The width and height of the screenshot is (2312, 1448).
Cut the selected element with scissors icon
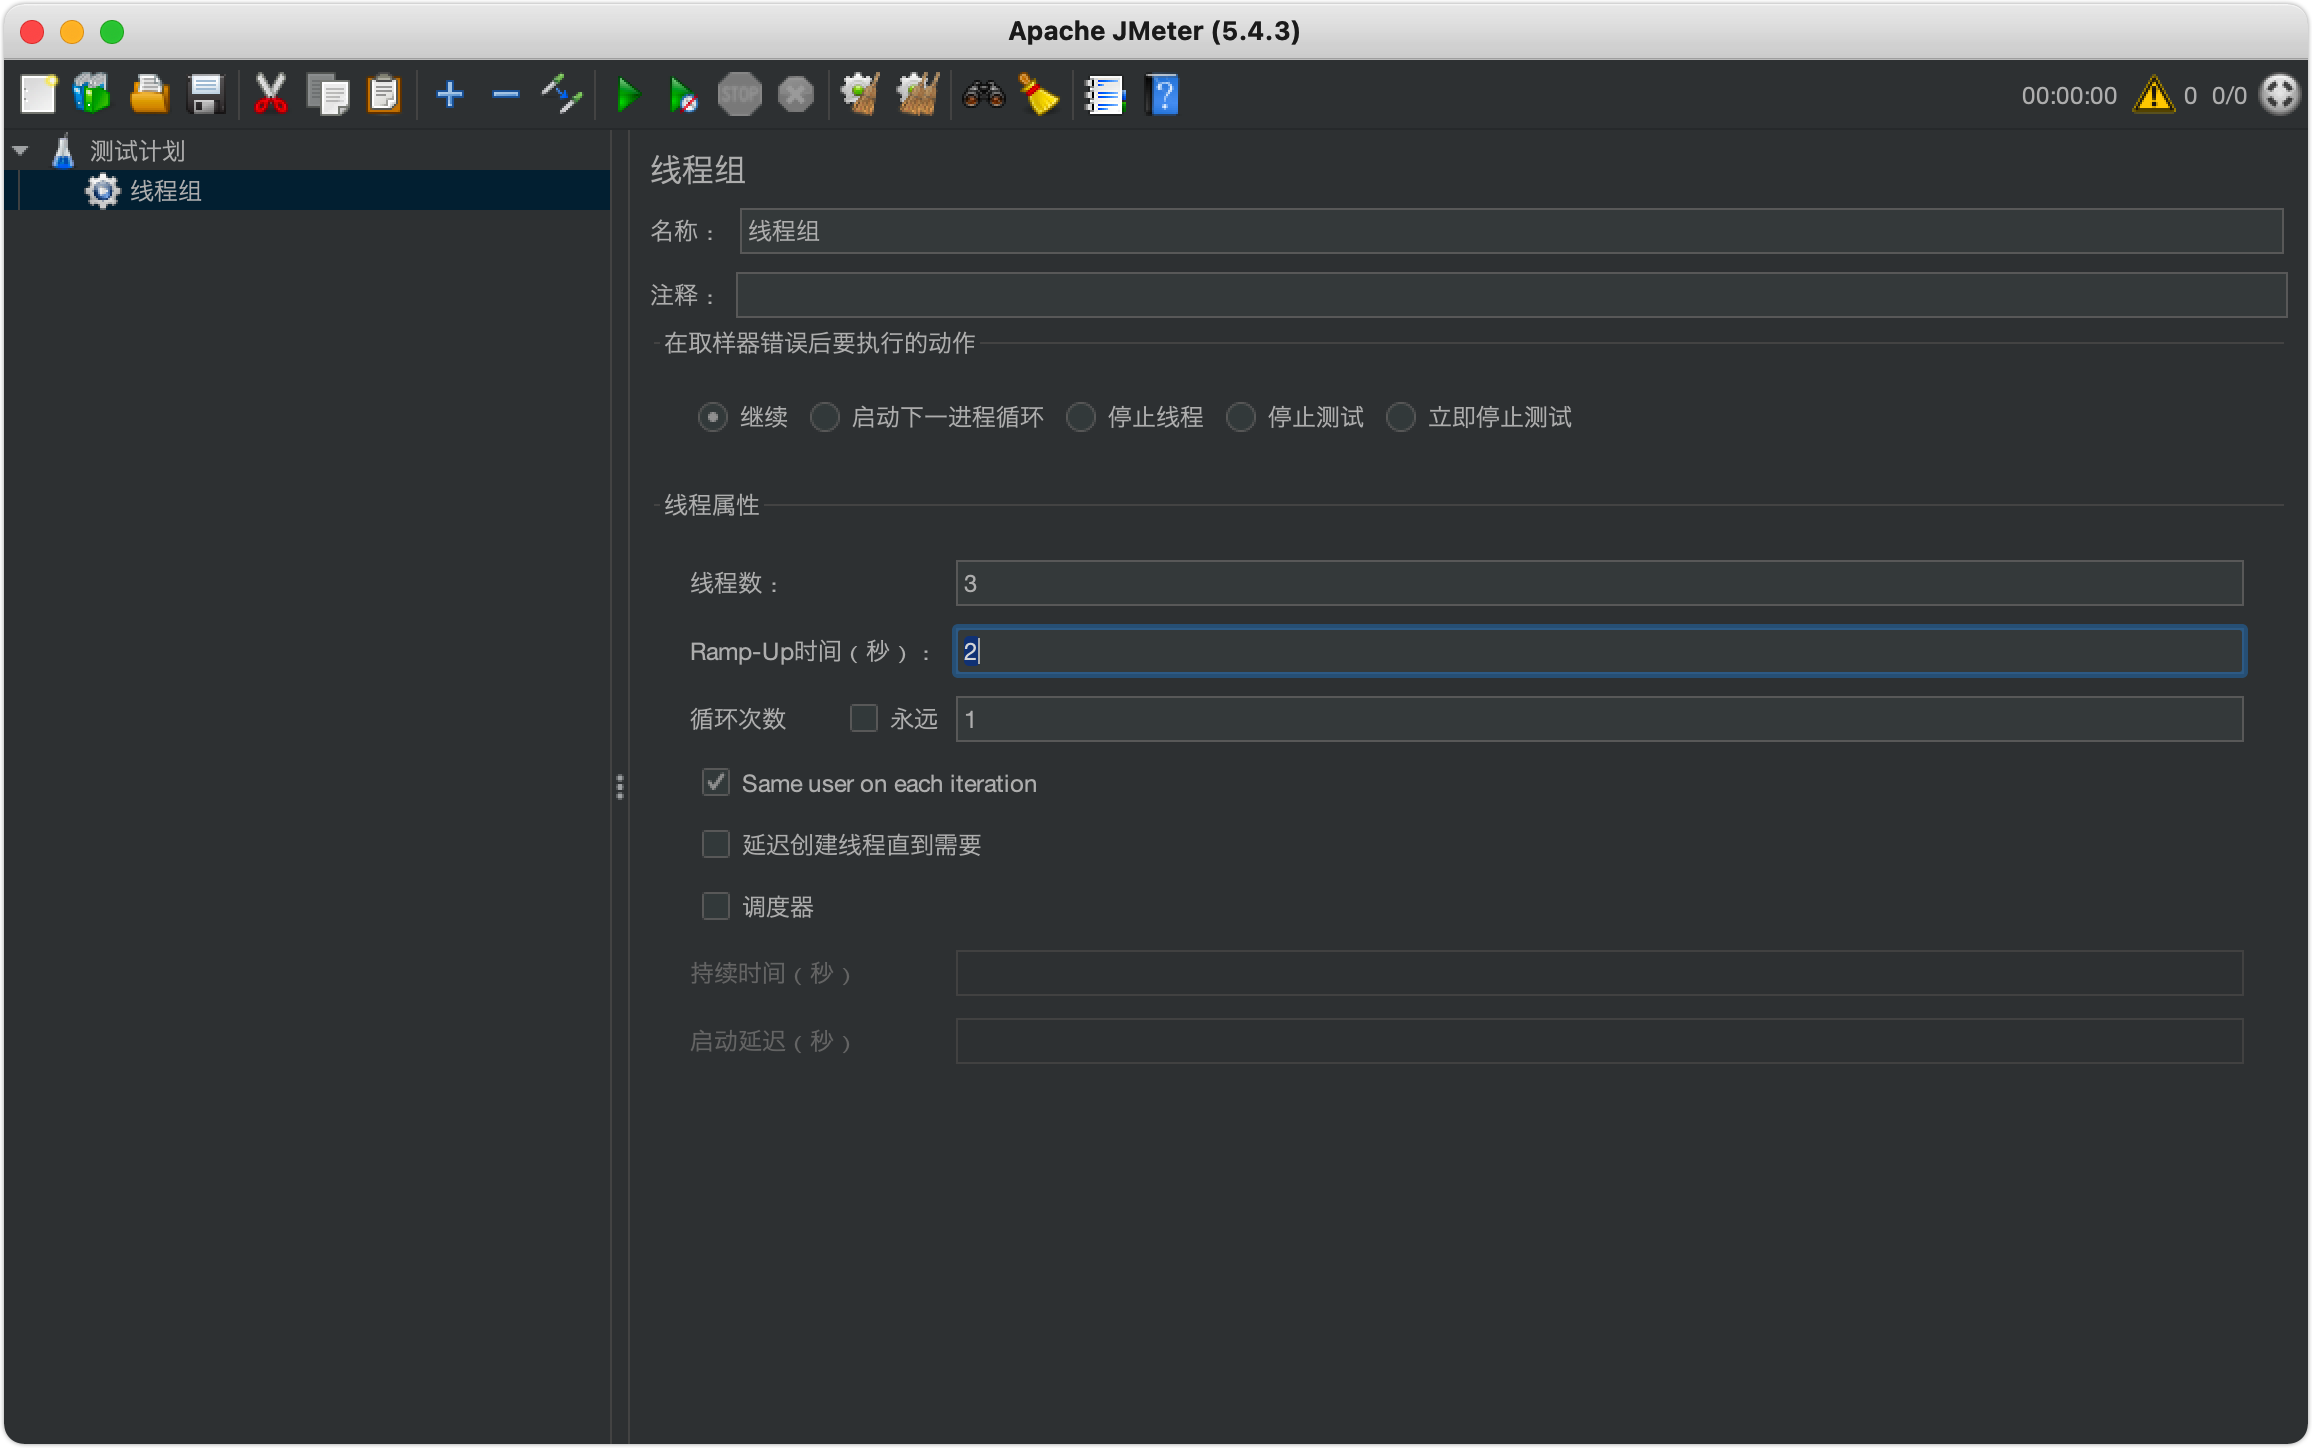270,95
